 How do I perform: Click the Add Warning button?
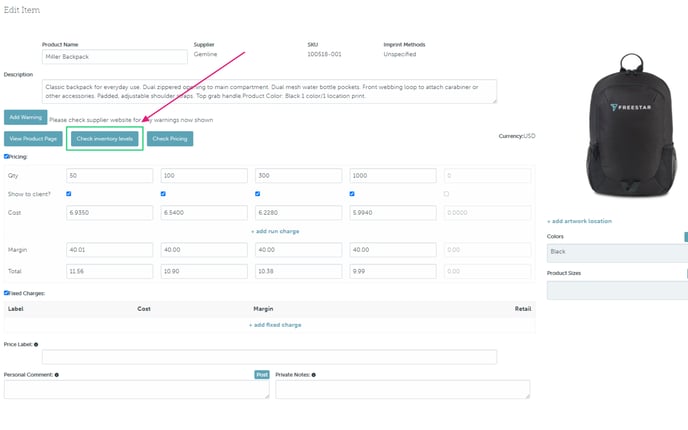(x=24, y=117)
